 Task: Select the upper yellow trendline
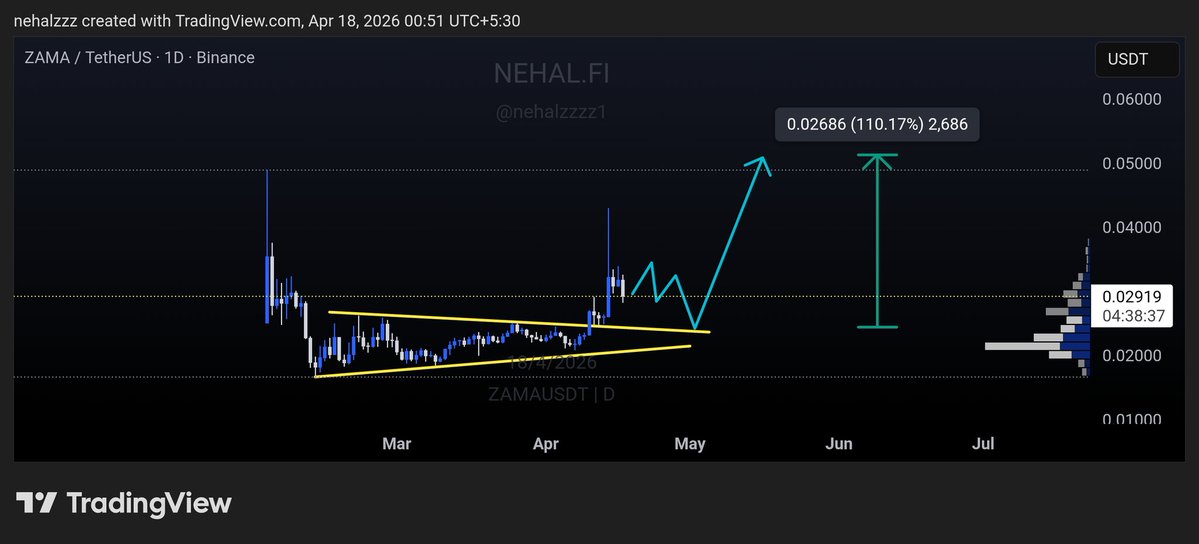[x=500, y=322]
